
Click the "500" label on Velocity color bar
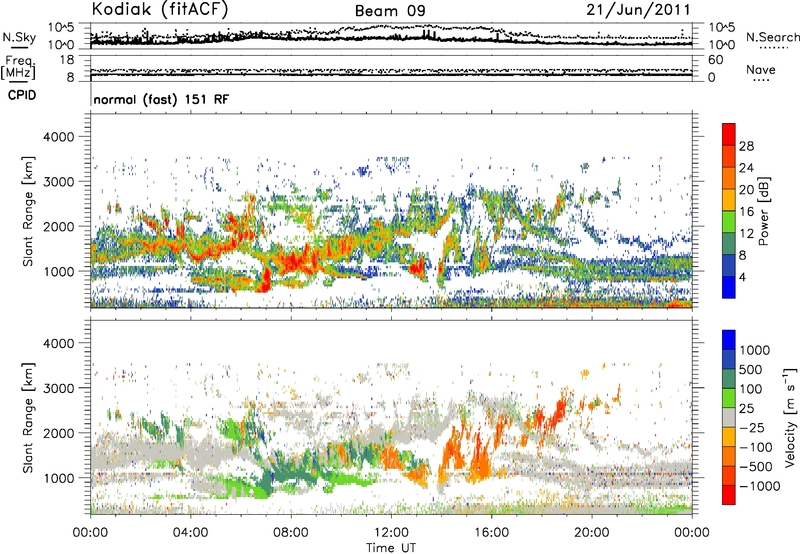[x=753, y=370]
